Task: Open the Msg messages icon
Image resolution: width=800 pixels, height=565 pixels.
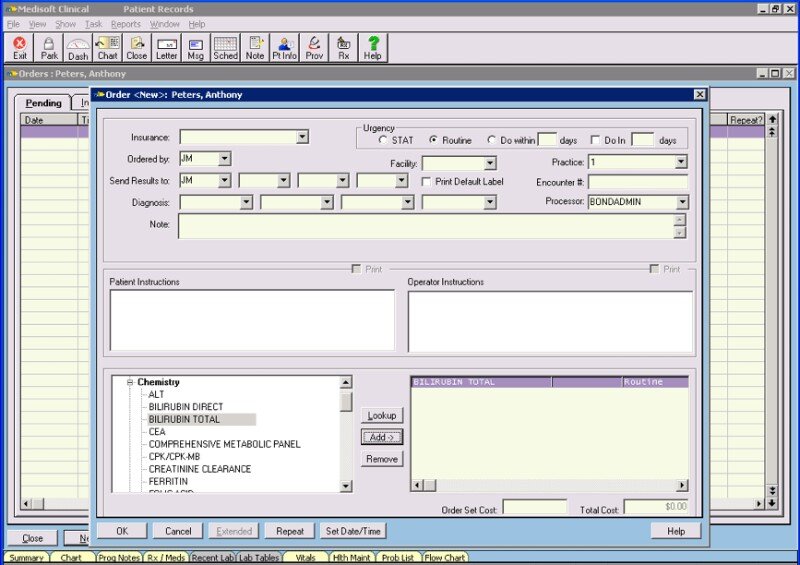Action: click(196, 48)
